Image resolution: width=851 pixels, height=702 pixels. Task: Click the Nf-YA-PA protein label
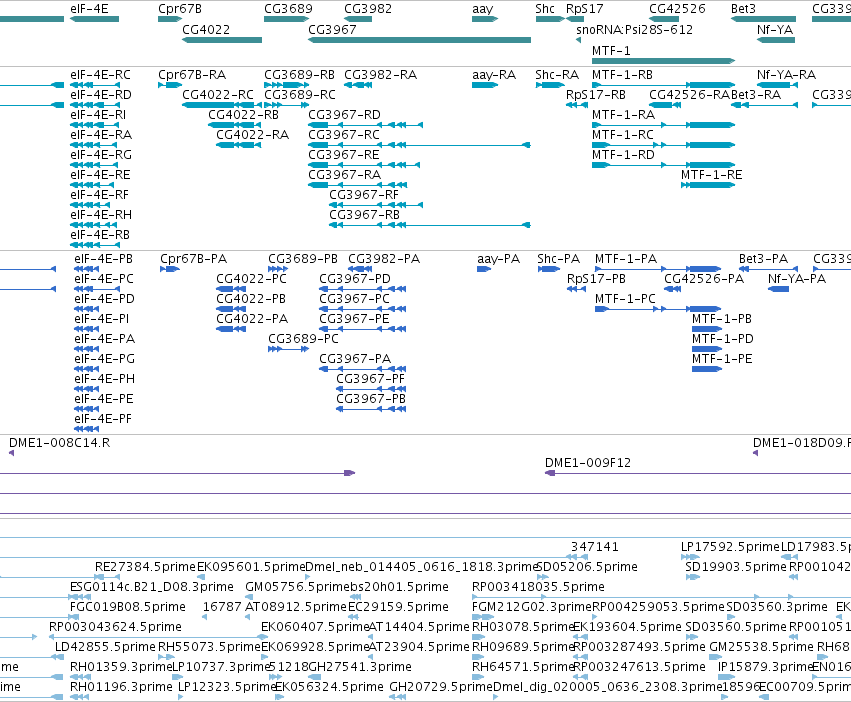(797, 279)
